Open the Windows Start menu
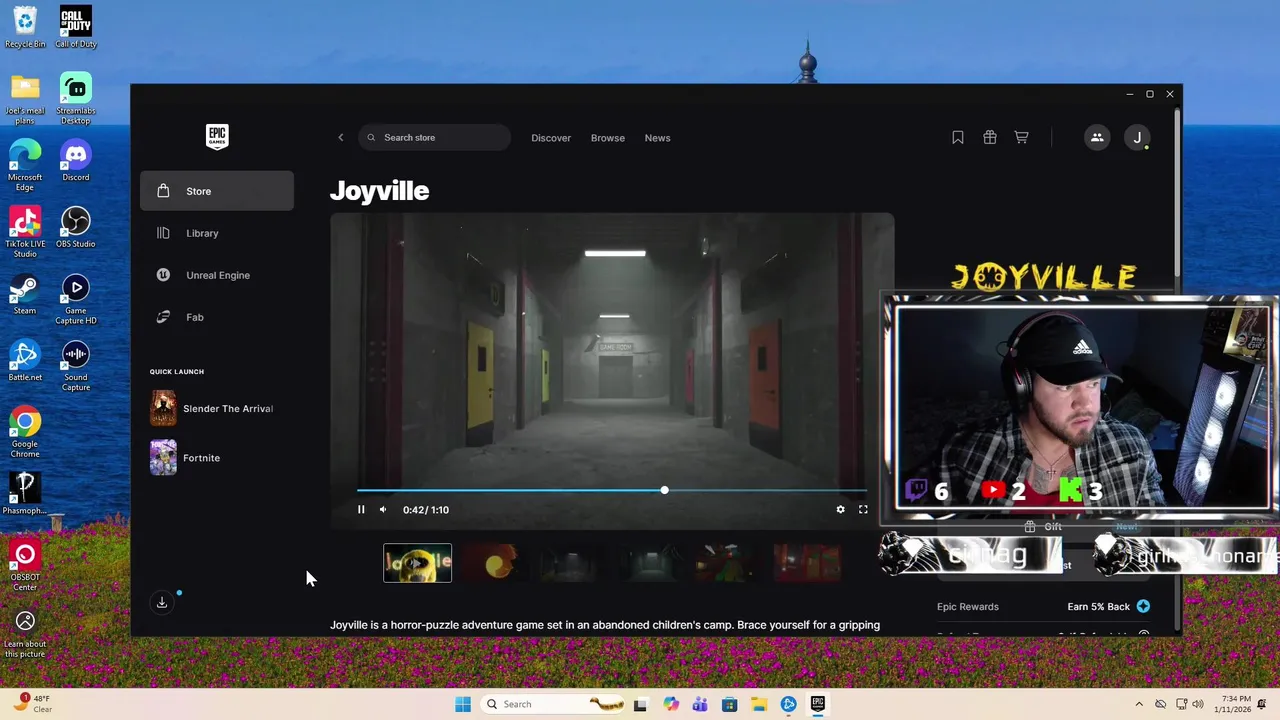This screenshot has height=720, width=1280. 463,704
